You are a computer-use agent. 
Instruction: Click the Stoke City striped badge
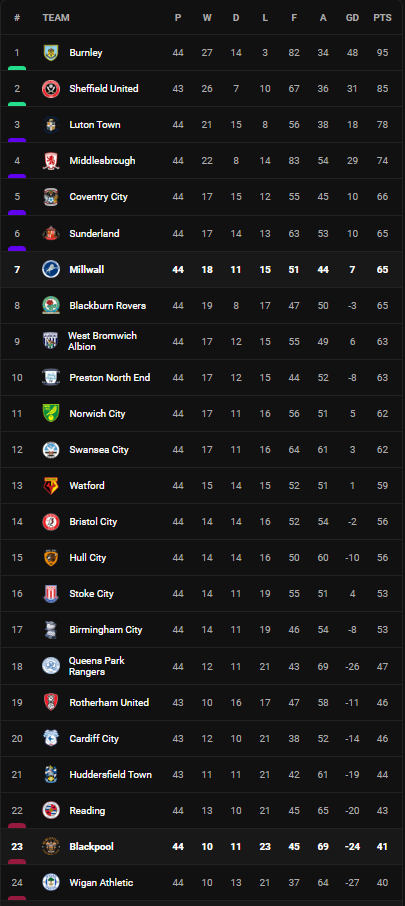pos(51,593)
